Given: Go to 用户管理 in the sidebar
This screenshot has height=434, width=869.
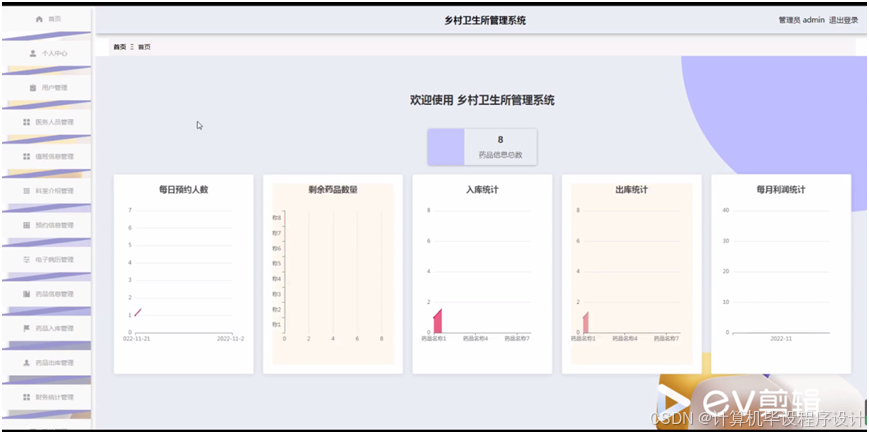Looking at the screenshot, I should point(47,88).
